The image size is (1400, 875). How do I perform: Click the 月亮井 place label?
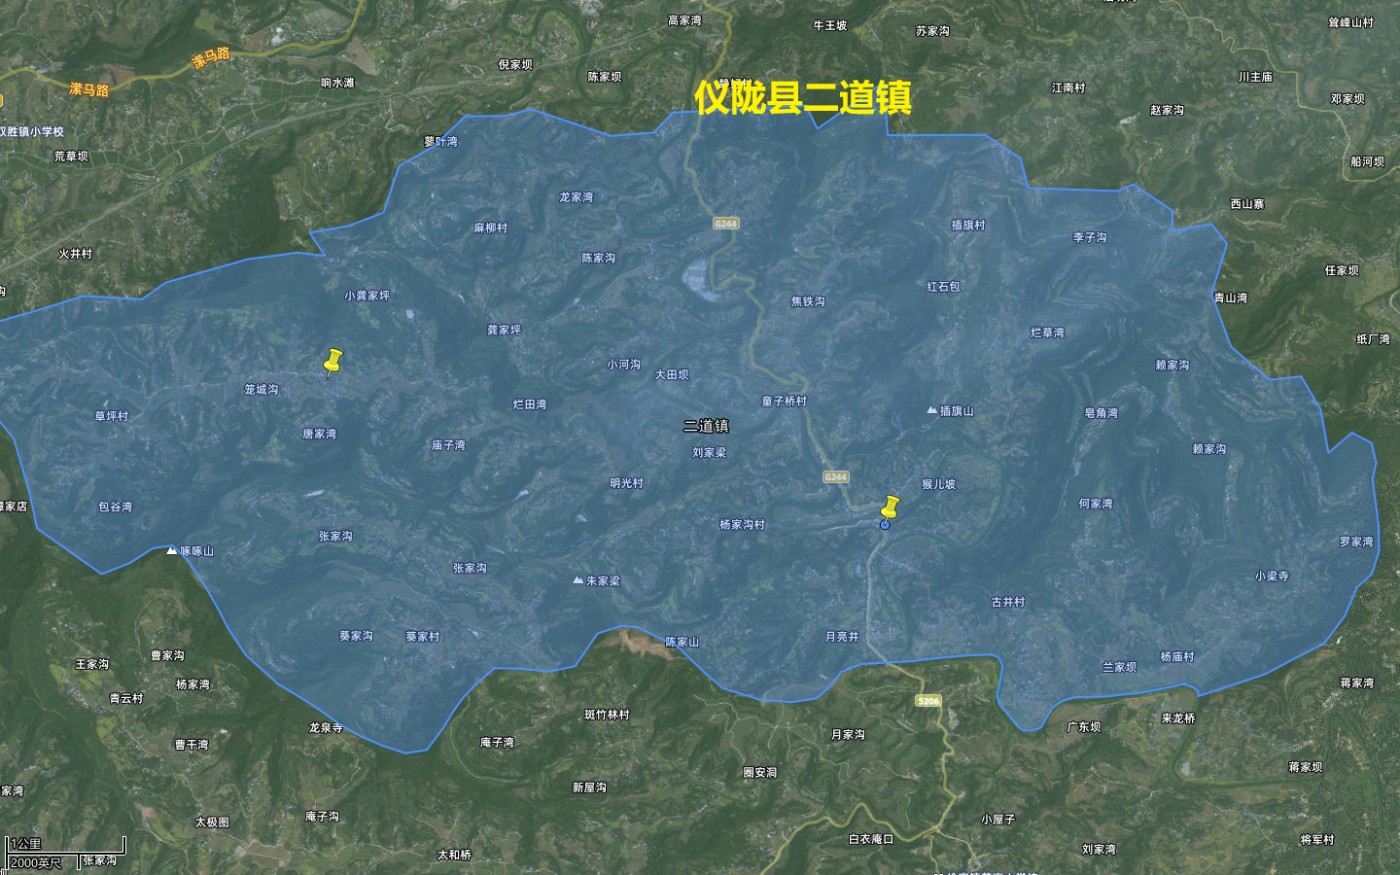tap(842, 636)
